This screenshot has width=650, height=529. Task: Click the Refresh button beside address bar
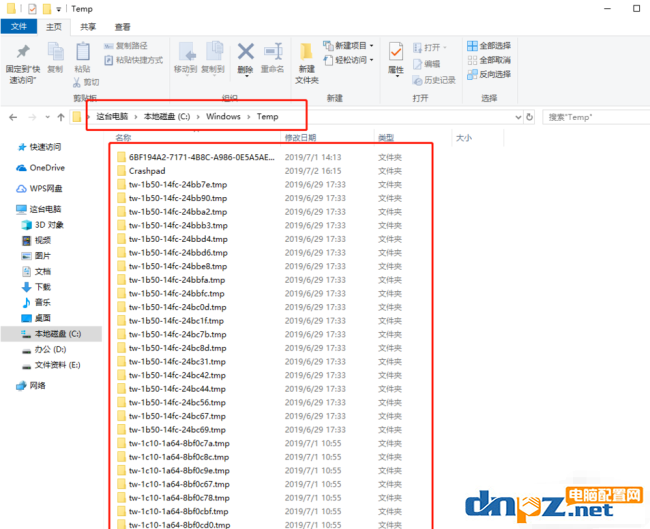click(x=529, y=117)
